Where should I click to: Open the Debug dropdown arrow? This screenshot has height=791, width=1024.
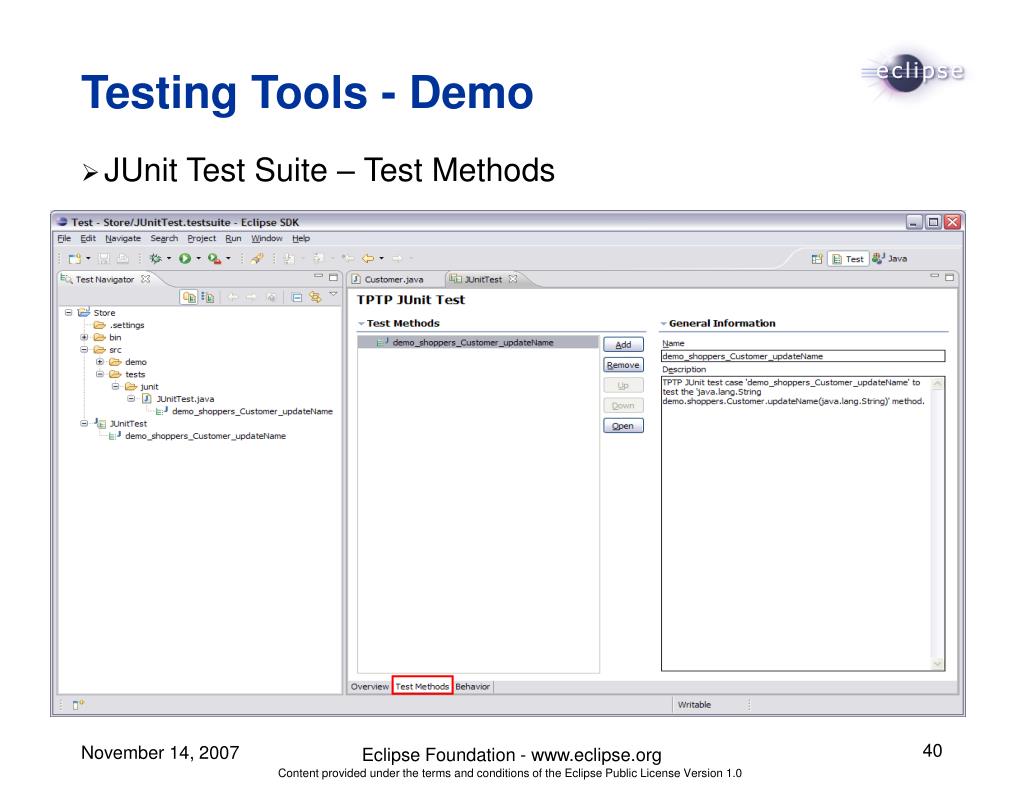pos(168,259)
